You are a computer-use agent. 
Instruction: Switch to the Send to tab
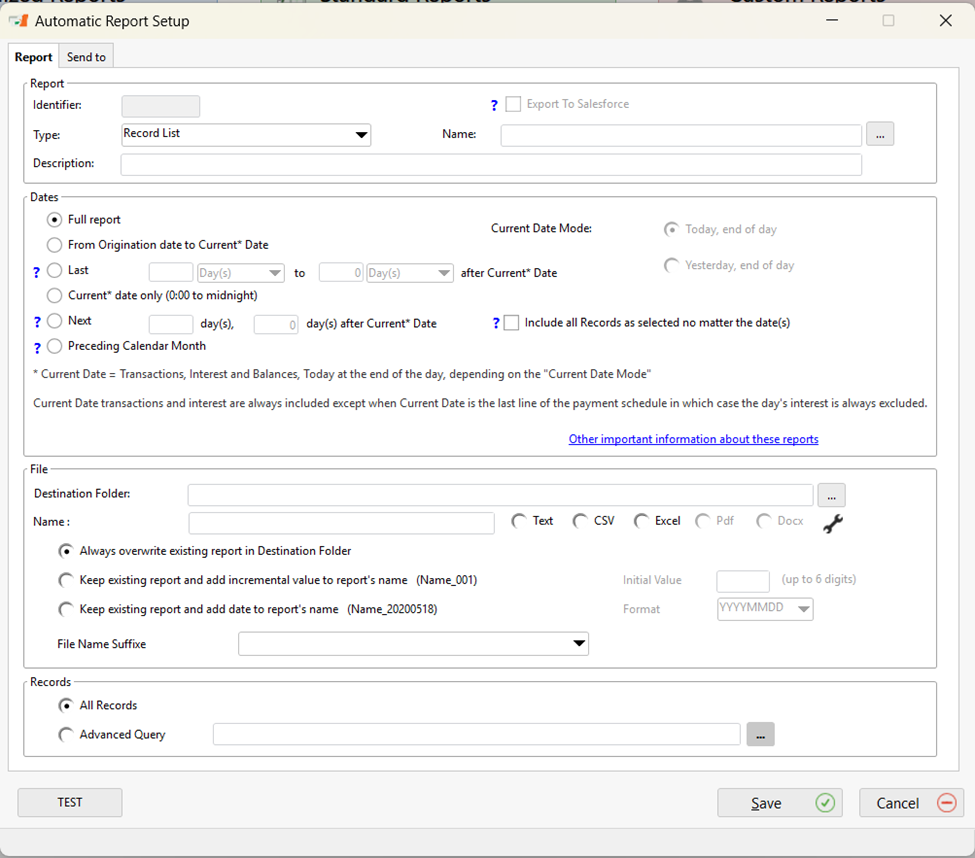click(86, 57)
